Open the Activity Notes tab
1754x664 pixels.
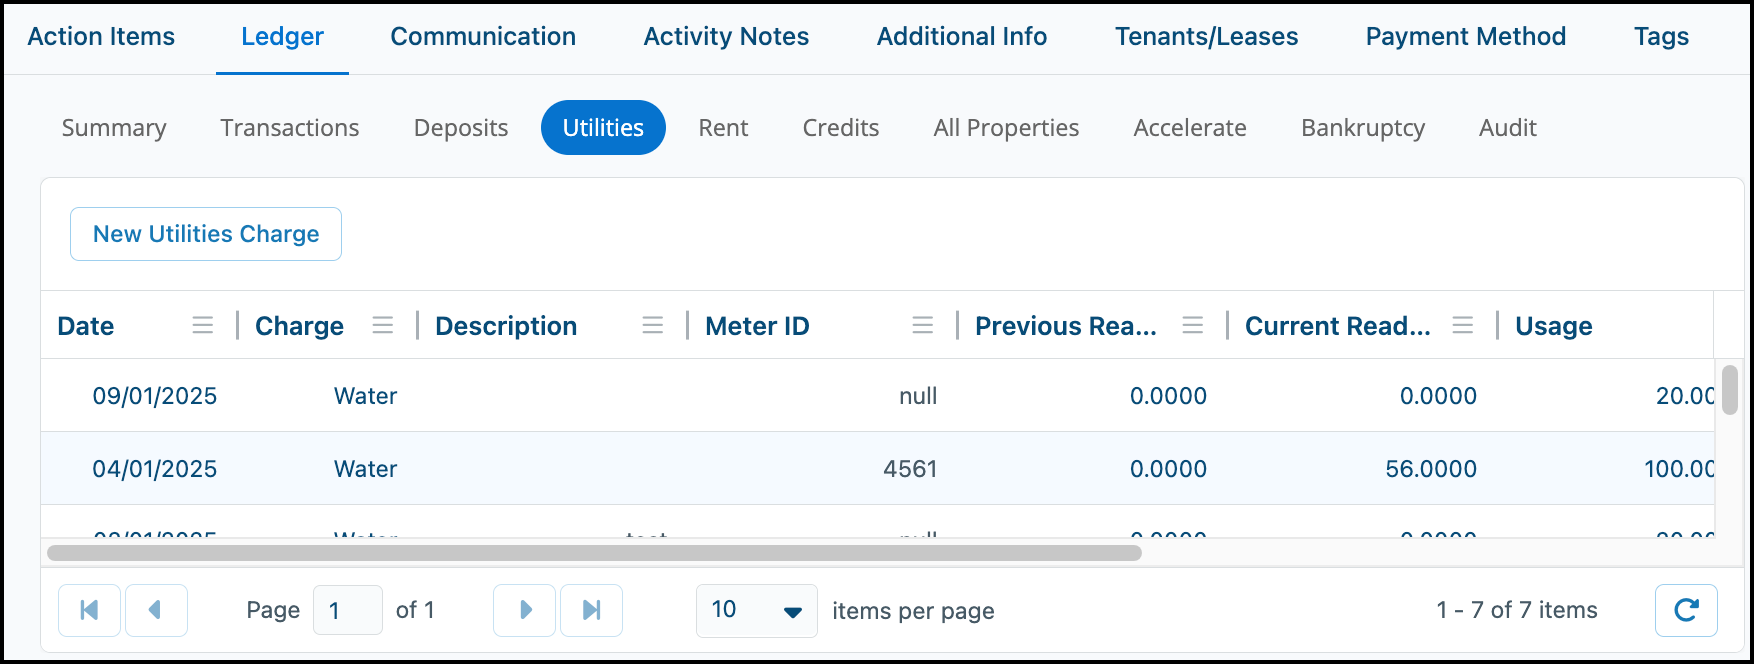point(726,37)
